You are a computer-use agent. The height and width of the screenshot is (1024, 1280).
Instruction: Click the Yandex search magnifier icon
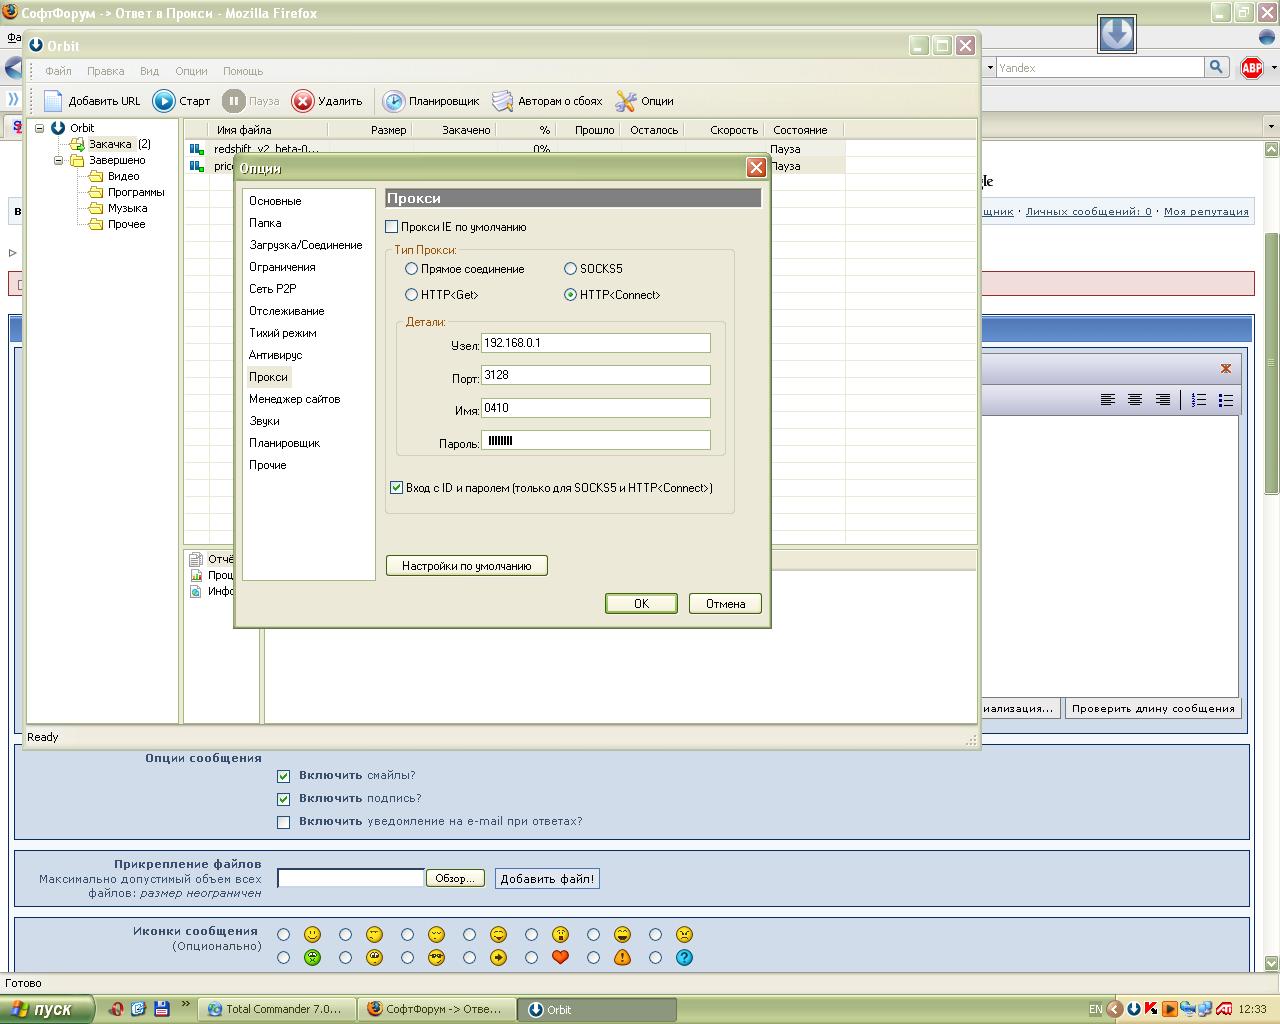pyautogui.click(x=1216, y=67)
